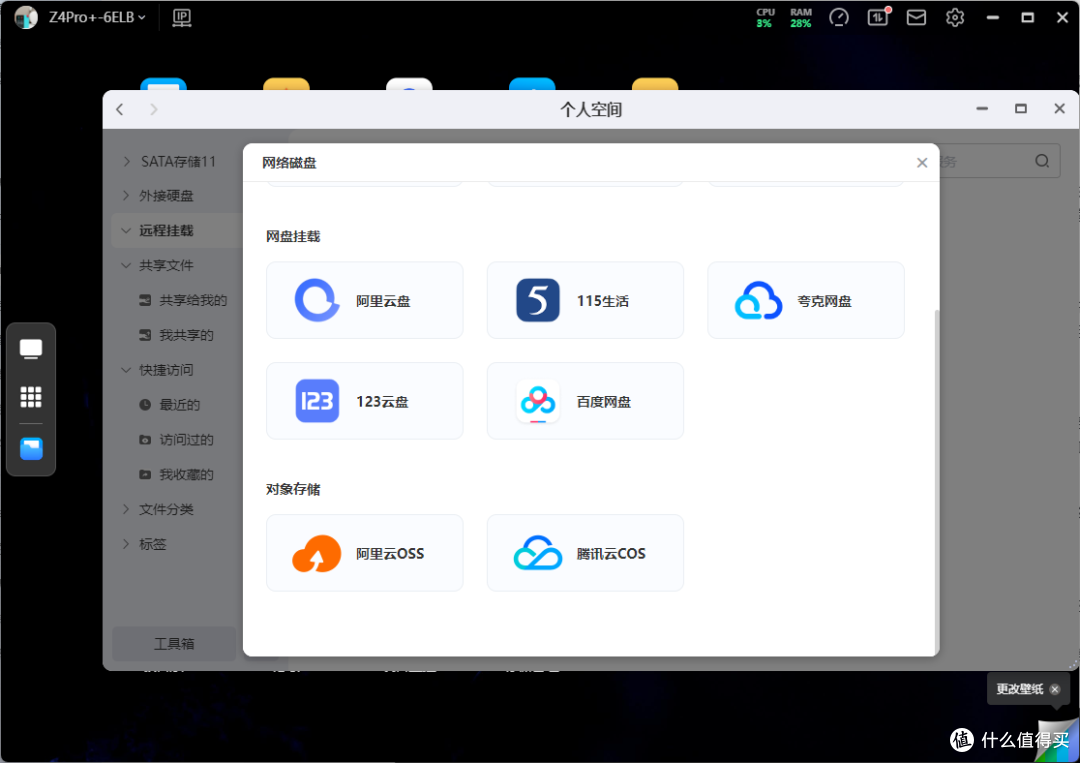Minimize the 个人空间 window
This screenshot has width=1080, height=763.
click(x=982, y=109)
